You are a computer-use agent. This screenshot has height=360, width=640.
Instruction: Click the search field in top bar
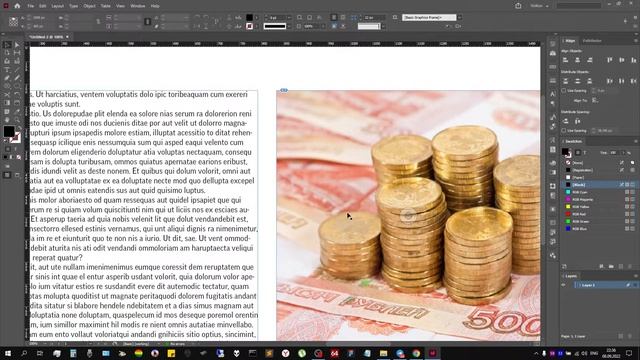(578, 6)
